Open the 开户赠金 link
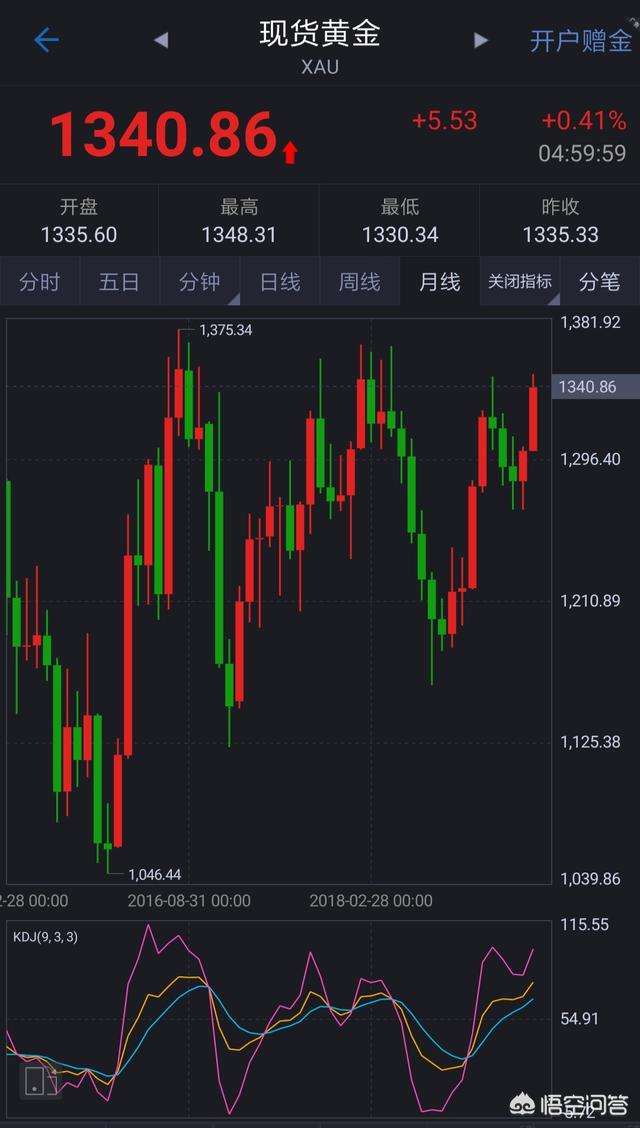Viewport: 640px width, 1128px height. coord(580,41)
